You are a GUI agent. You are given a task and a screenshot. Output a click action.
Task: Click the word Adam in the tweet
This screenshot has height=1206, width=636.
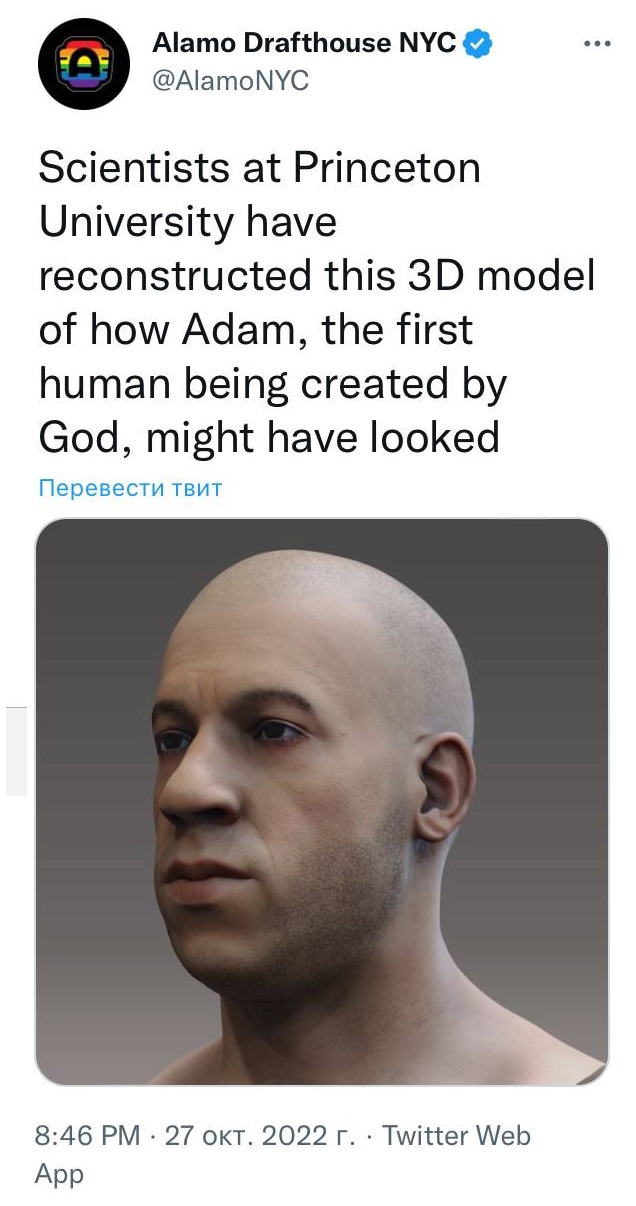[234, 330]
